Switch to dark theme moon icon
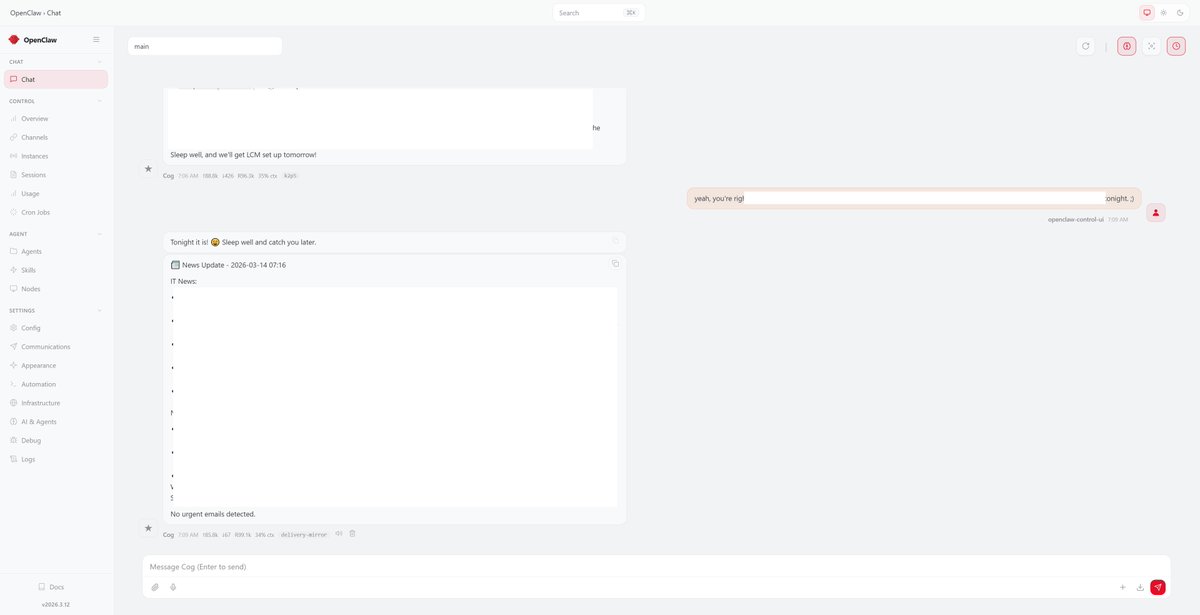Viewport: 1200px width, 615px height. pyautogui.click(x=1180, y=13)
